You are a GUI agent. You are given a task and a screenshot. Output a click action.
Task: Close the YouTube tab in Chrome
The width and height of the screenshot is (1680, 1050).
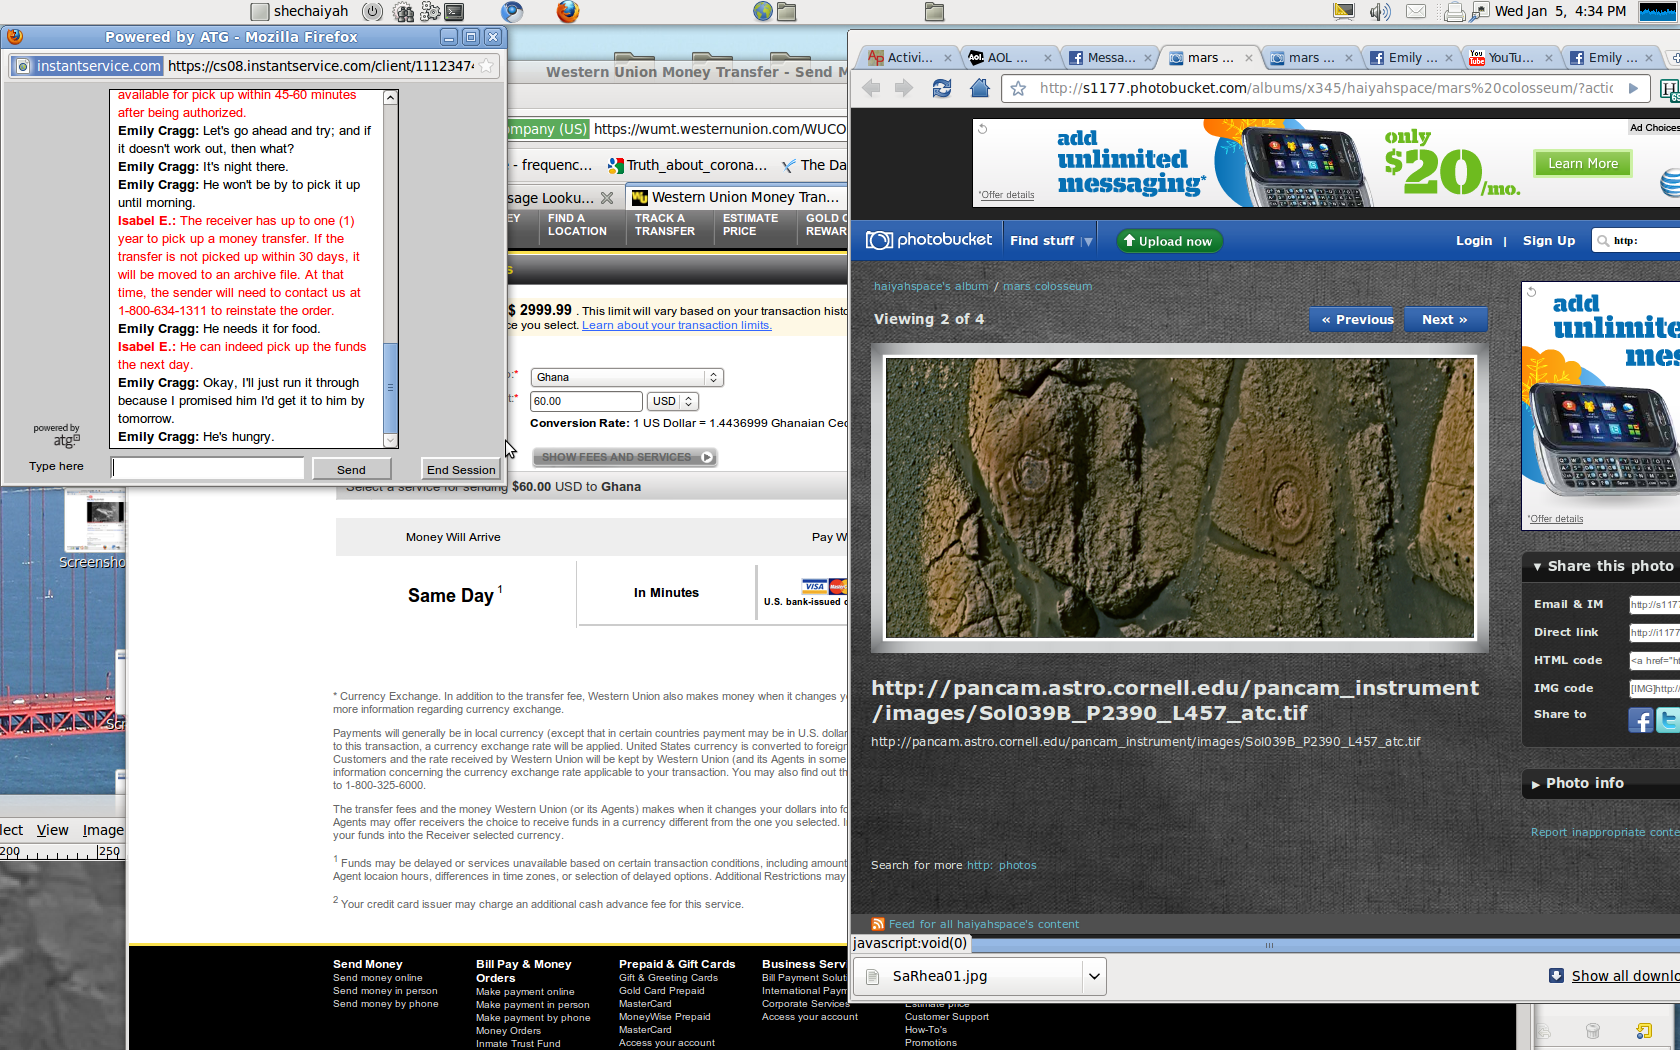tap(1548, 58)
